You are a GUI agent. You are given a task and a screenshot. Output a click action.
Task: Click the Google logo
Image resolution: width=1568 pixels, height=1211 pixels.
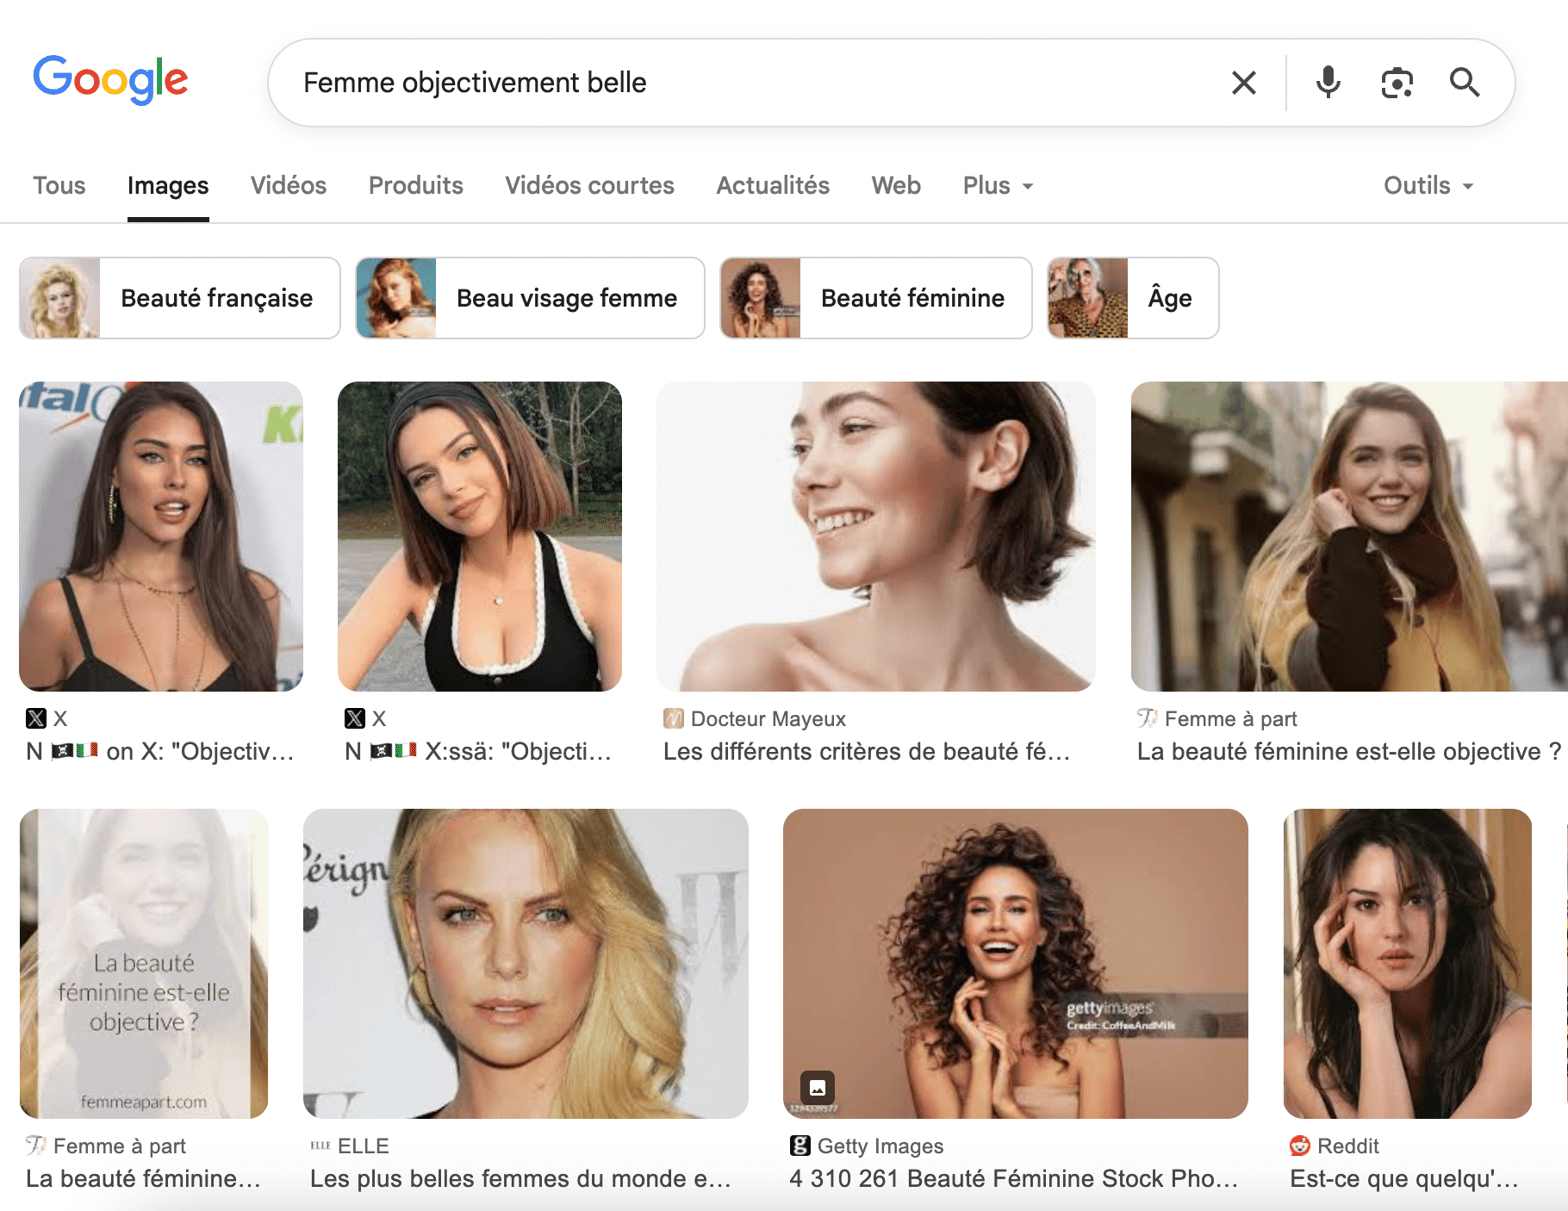110,79
